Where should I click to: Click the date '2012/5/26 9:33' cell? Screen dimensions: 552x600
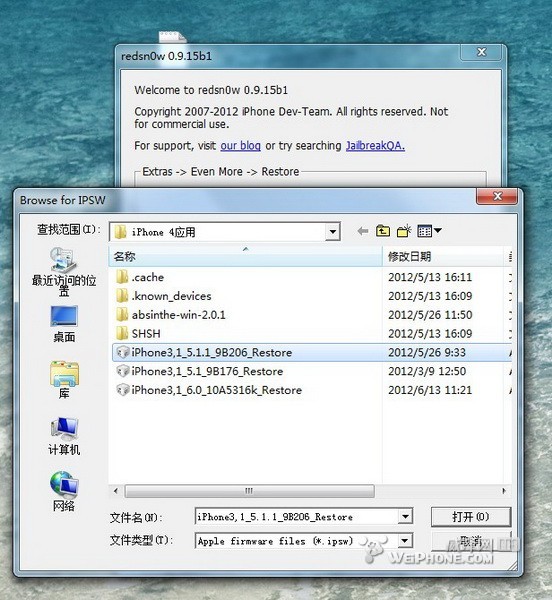(427, 352)
